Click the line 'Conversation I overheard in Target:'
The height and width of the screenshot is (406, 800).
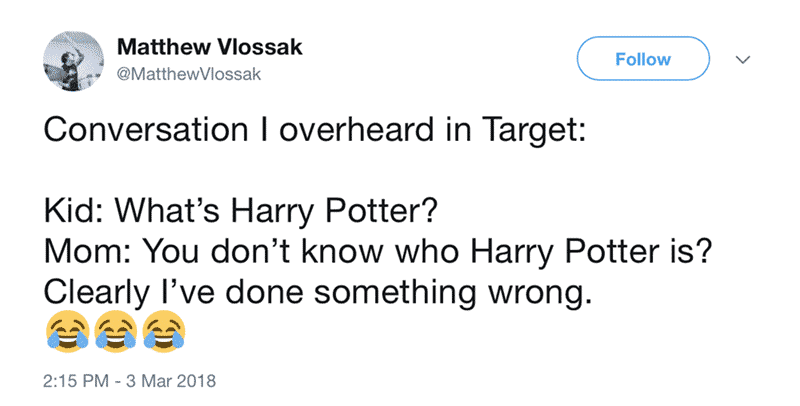pyautogui.click(x=315, y=130)
